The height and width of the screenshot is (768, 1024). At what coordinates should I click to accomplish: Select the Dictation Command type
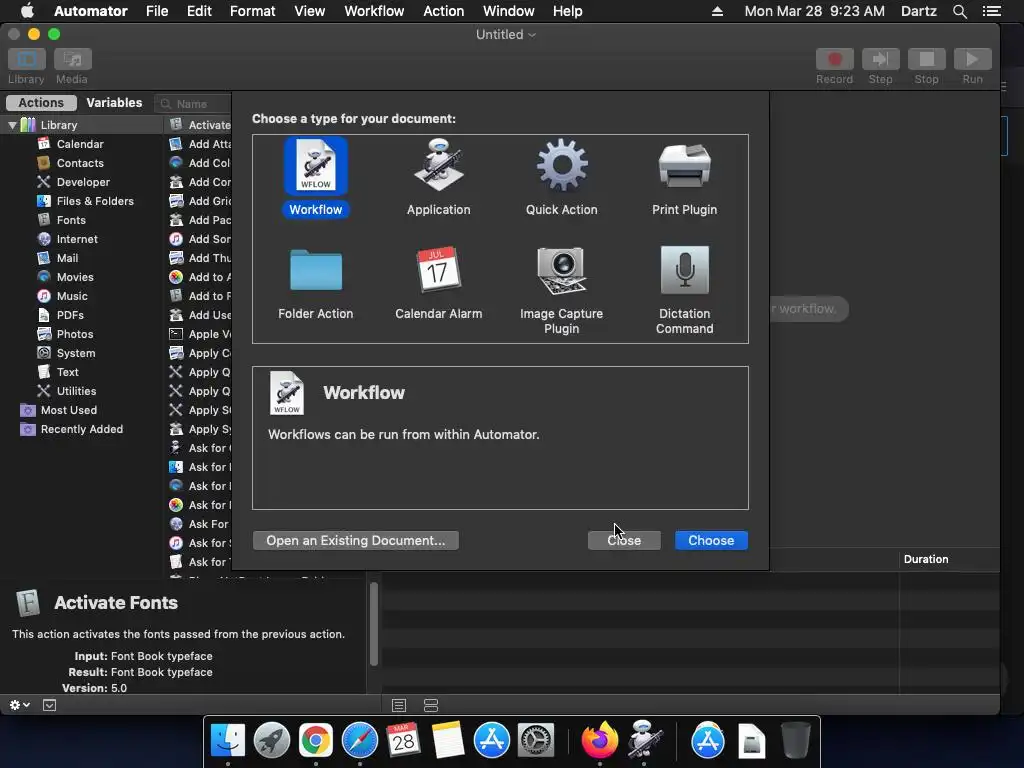pyautogui.click(x=684, y=291)
